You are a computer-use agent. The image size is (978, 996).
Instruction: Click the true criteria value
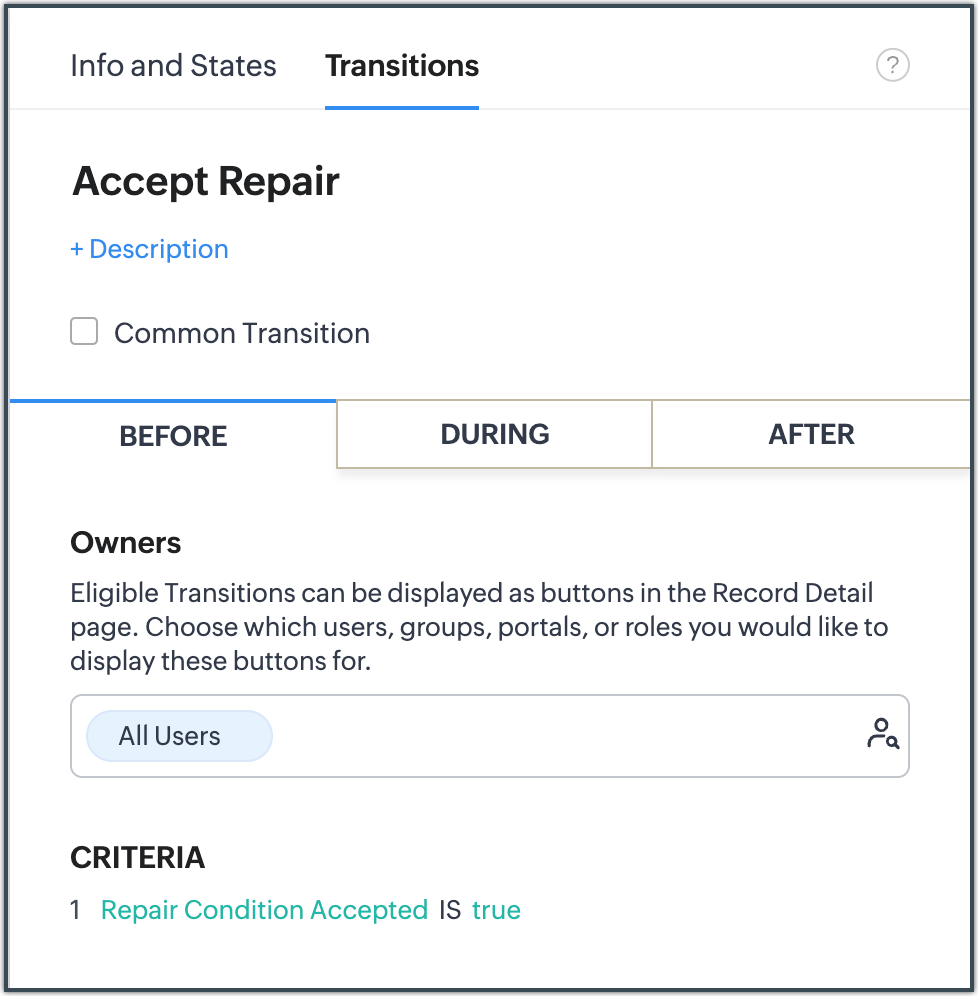point(496,910)
